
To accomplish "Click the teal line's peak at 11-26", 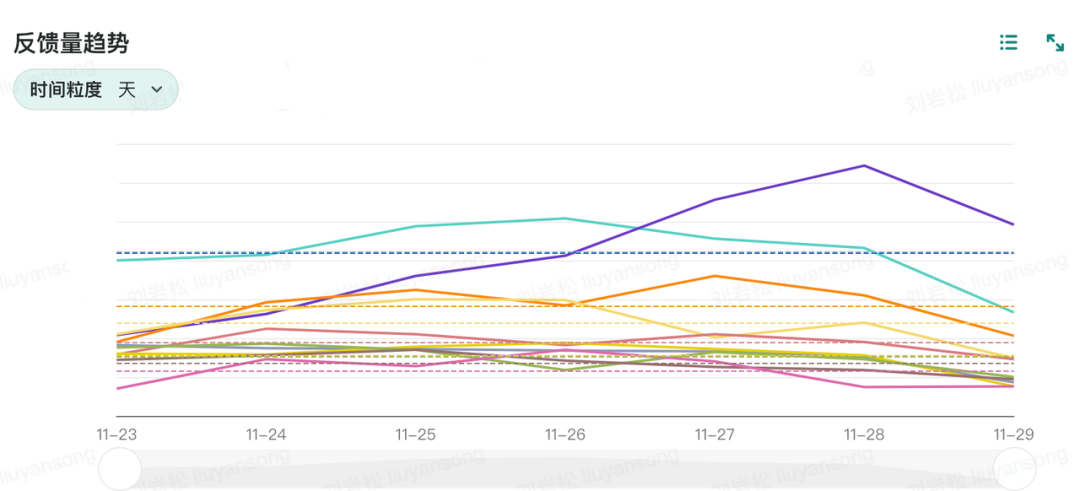I will [x=565, y=218].
